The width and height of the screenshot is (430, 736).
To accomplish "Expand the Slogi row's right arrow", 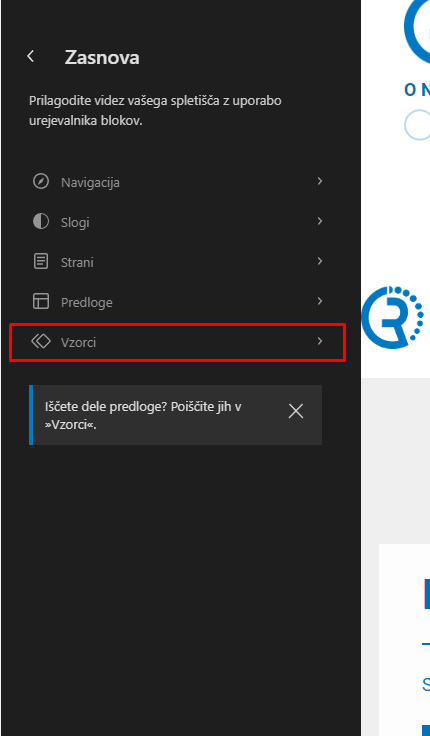I will 320,221.
